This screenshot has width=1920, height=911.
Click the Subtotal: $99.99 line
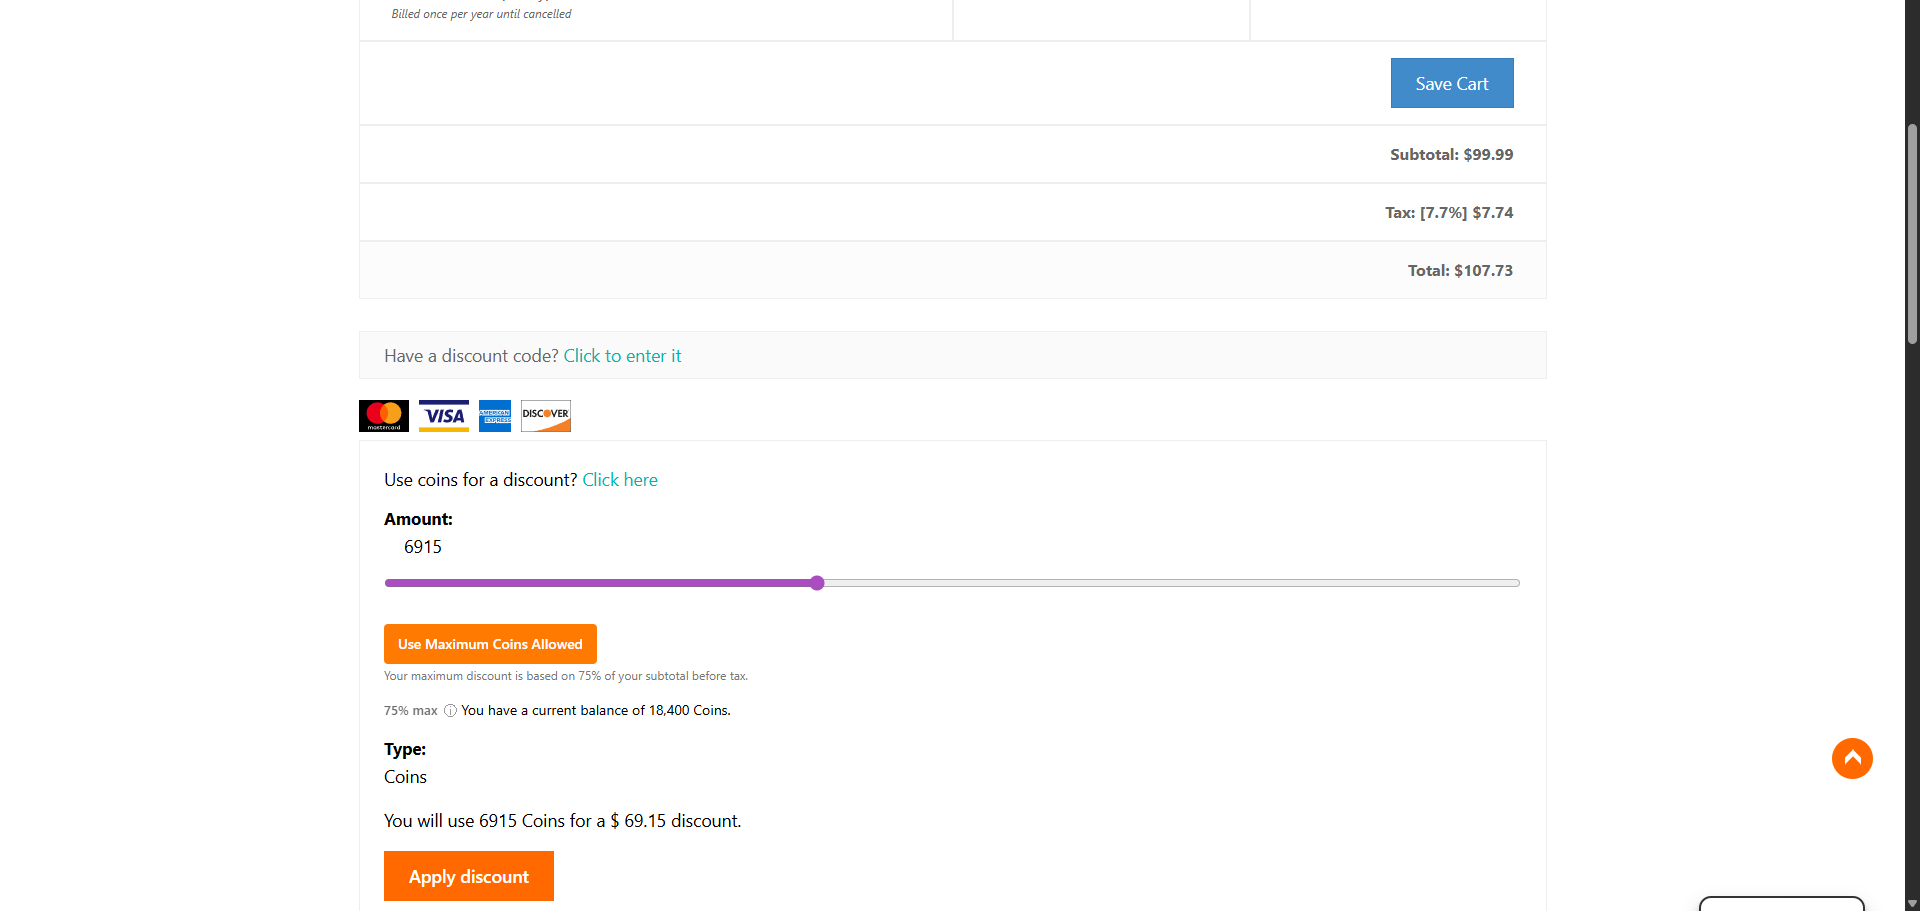pos(1451,155)
